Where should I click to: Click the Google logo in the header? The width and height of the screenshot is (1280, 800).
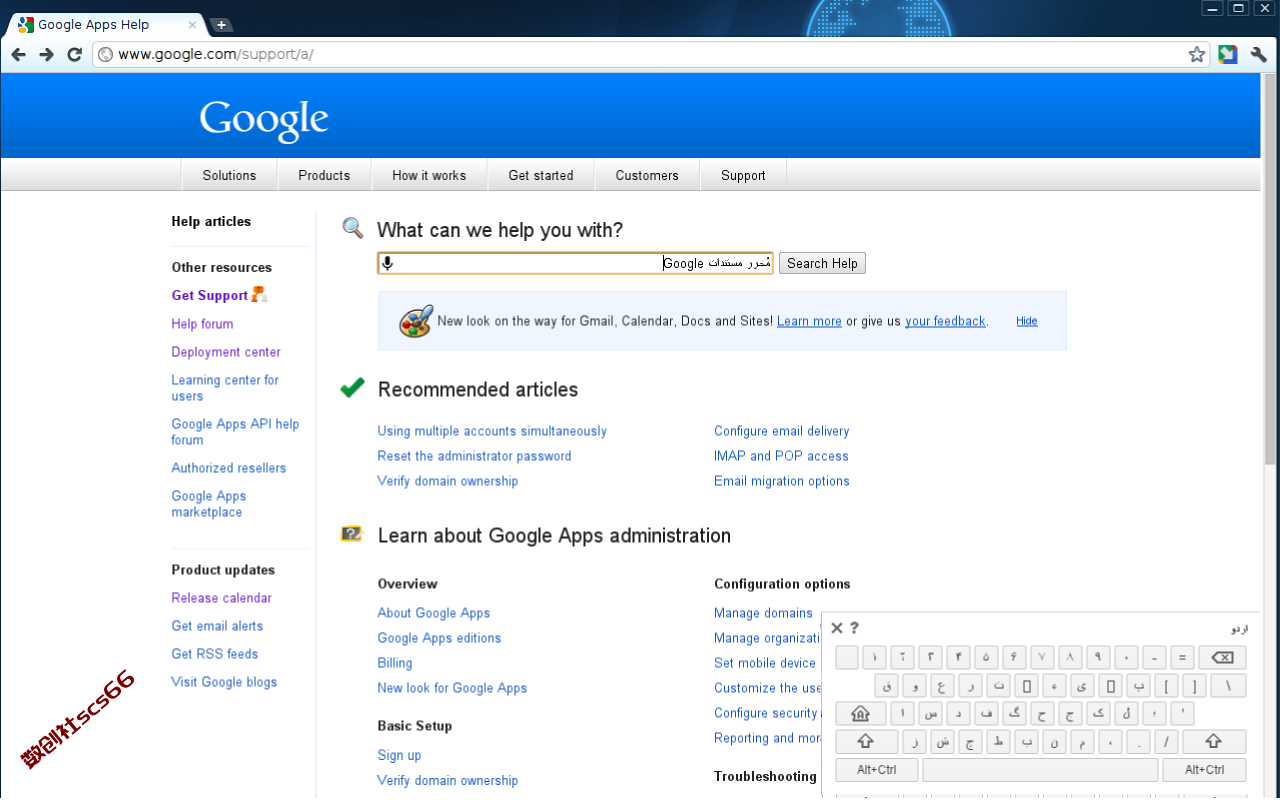264,120
